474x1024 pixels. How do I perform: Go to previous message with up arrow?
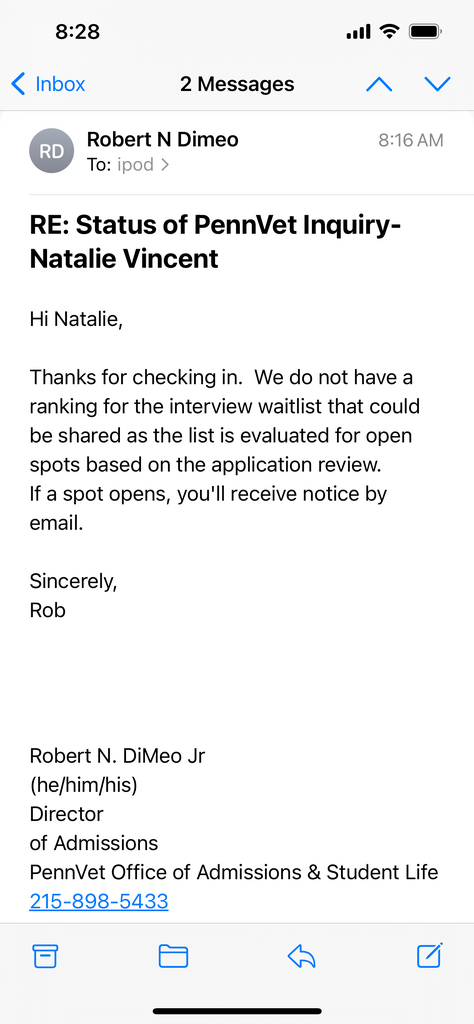pyautogui.click(x=379, y=84)
